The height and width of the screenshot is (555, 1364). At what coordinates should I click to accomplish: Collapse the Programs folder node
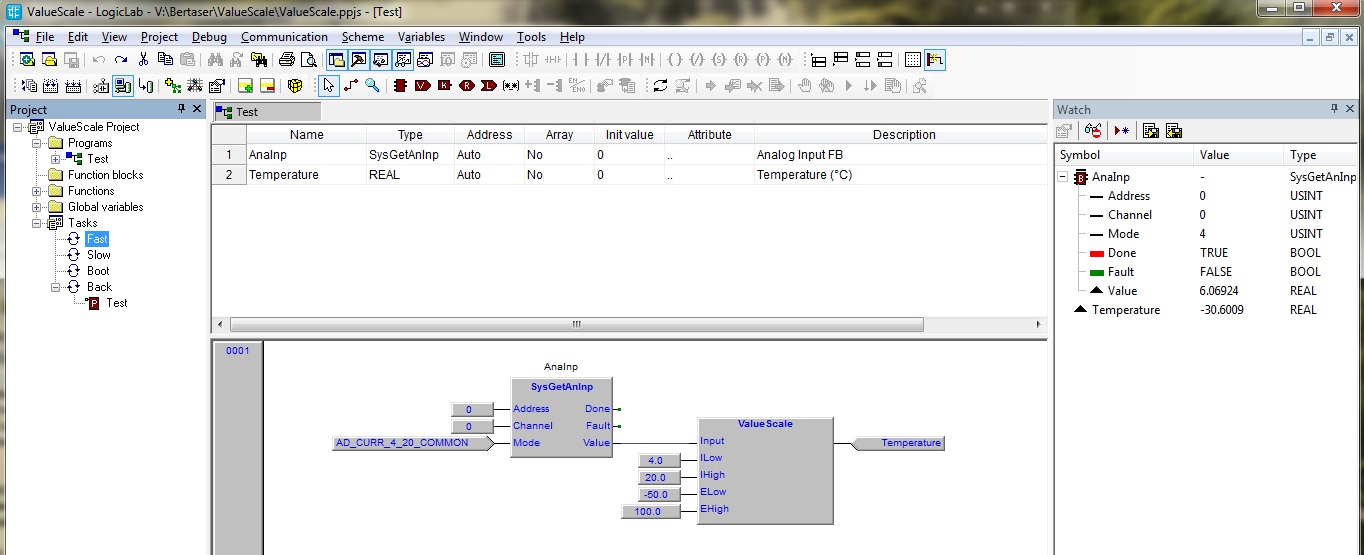pyautogui.click(x=37, y=143)
